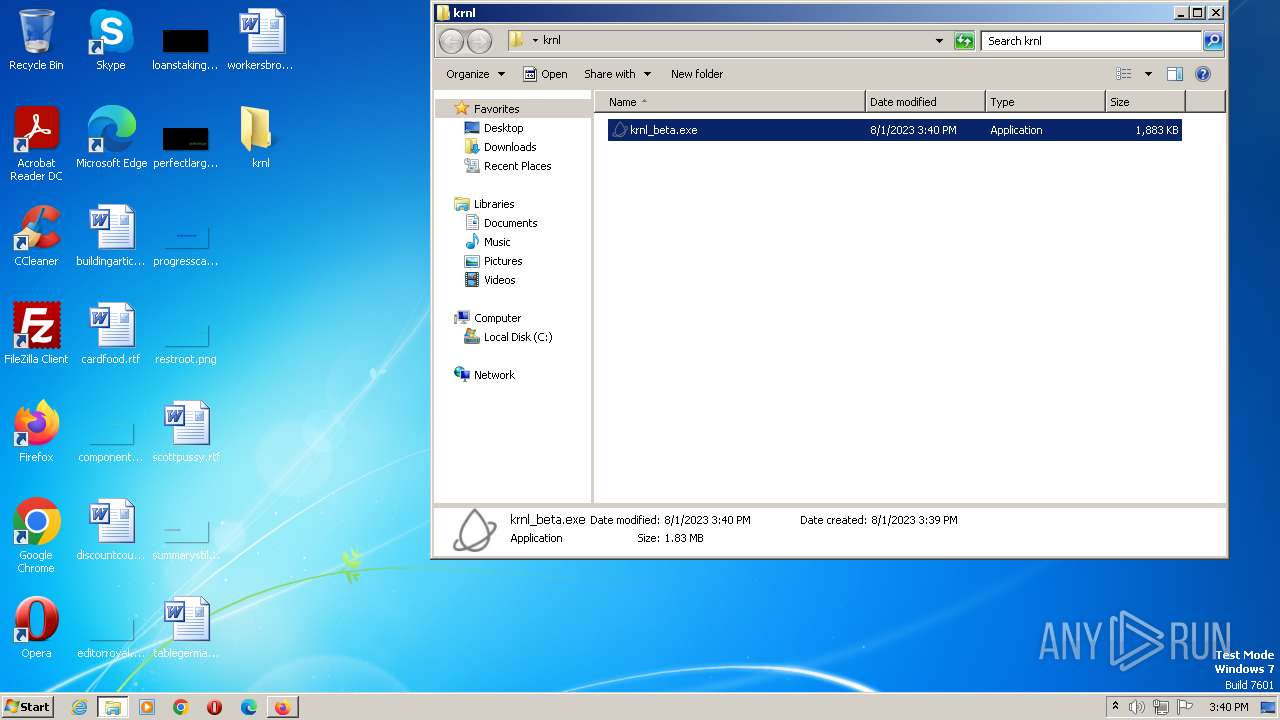1280x720 pixels.
Task: Select the scottpussy.rtf desktop document
Action: pos(186,431)
